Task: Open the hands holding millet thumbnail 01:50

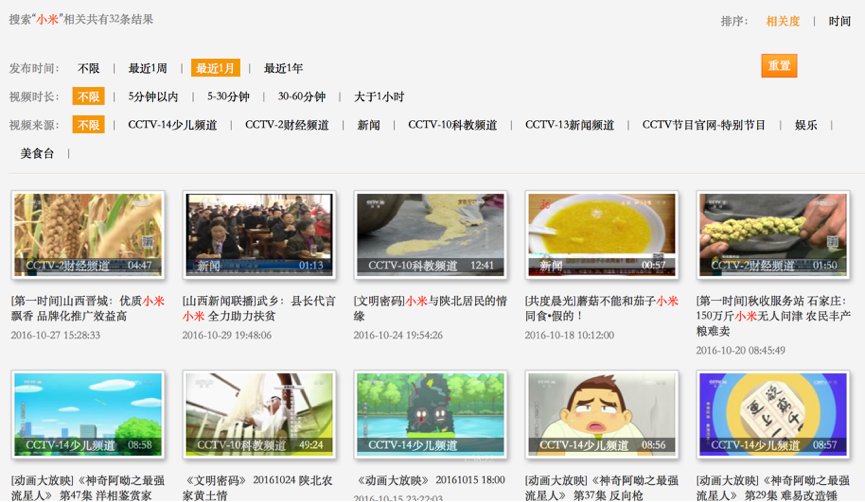Action: pyautogui.click(x=773, y=234)
